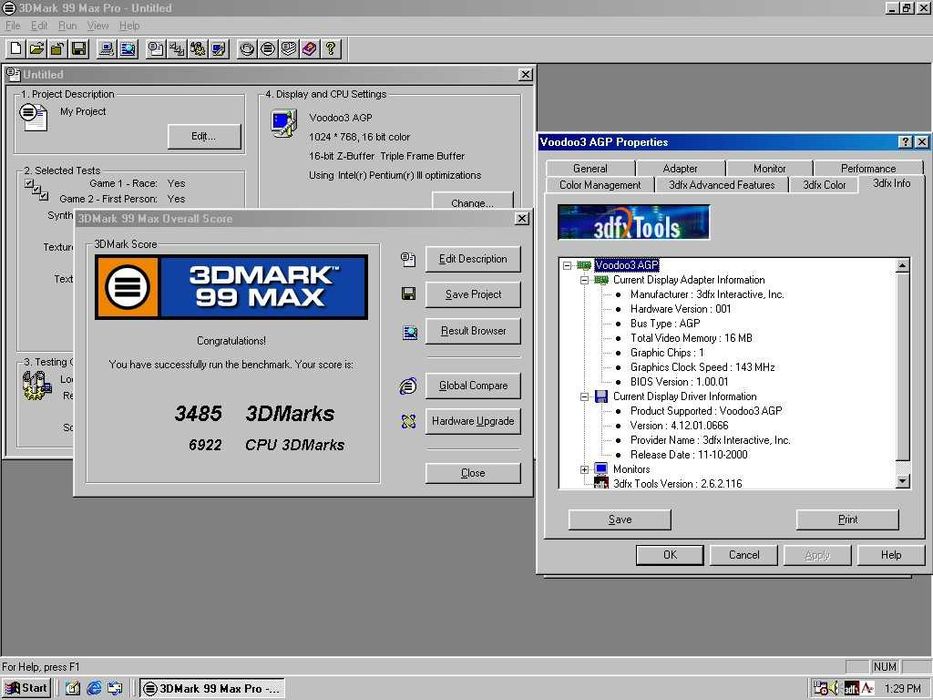Click the 3DMark 99 Max Pro taskbar button
Screen dimensions: 933x700
point(212,688)
